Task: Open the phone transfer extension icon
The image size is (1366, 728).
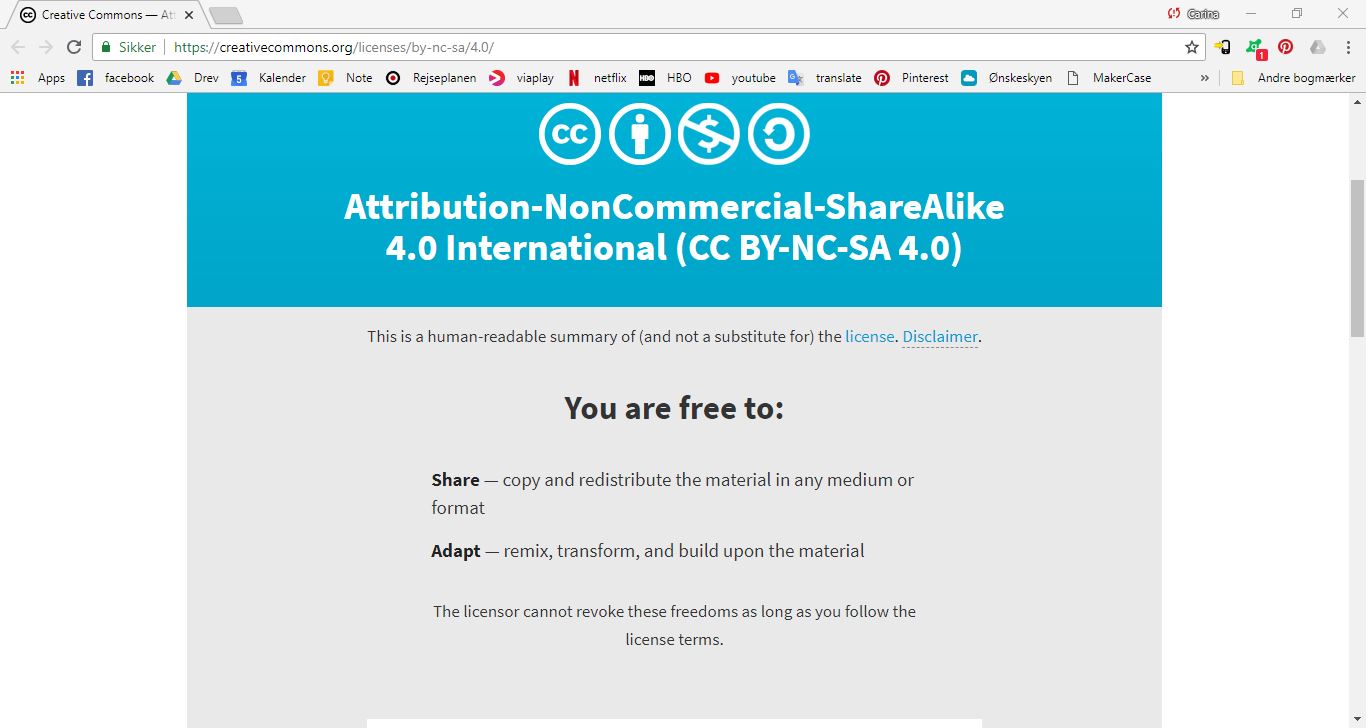Action: coord(1223,47)
